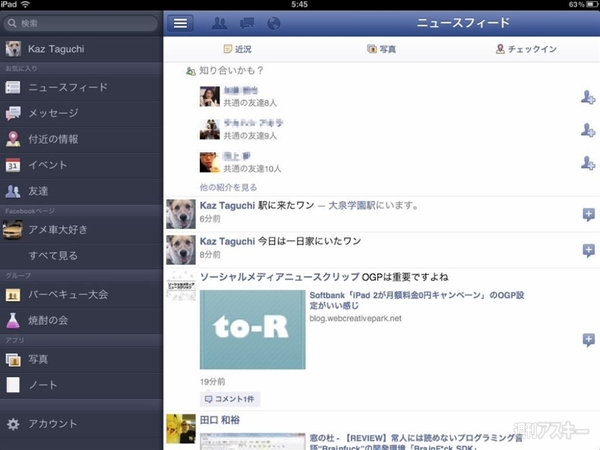The width and height of the screenshot is (600, 450).
Task: Open 大泉学園駅 location link
Action: 352,205
